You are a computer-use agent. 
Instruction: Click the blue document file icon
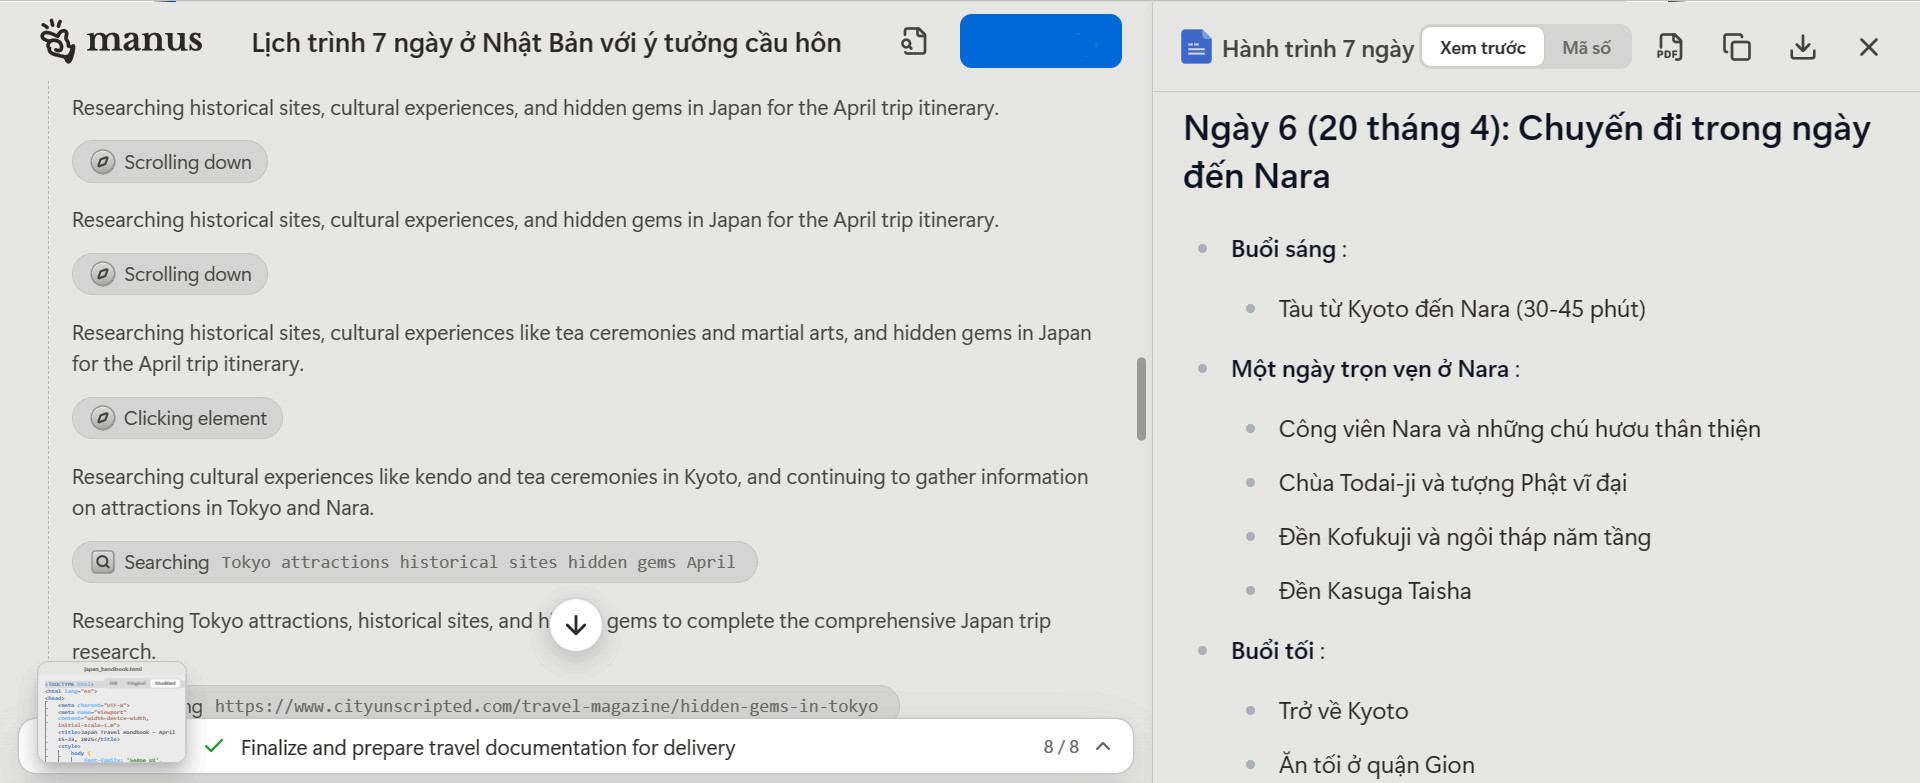point(1196,47)
